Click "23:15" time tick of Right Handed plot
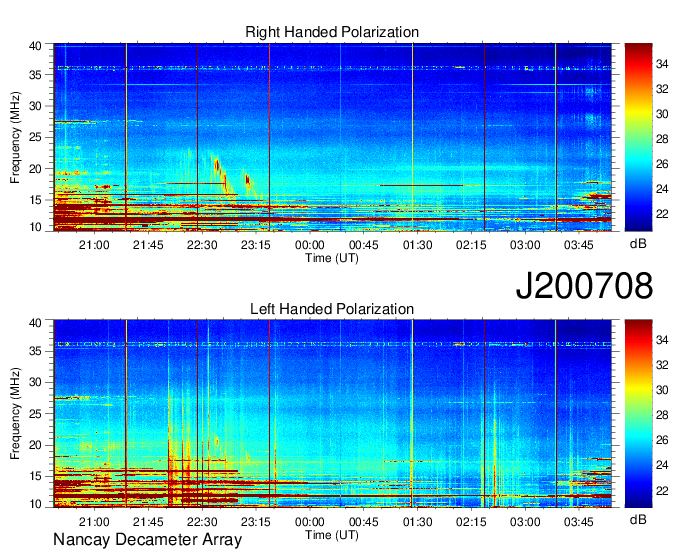Screen dimensions: 680x552 [x=255, y=245]
